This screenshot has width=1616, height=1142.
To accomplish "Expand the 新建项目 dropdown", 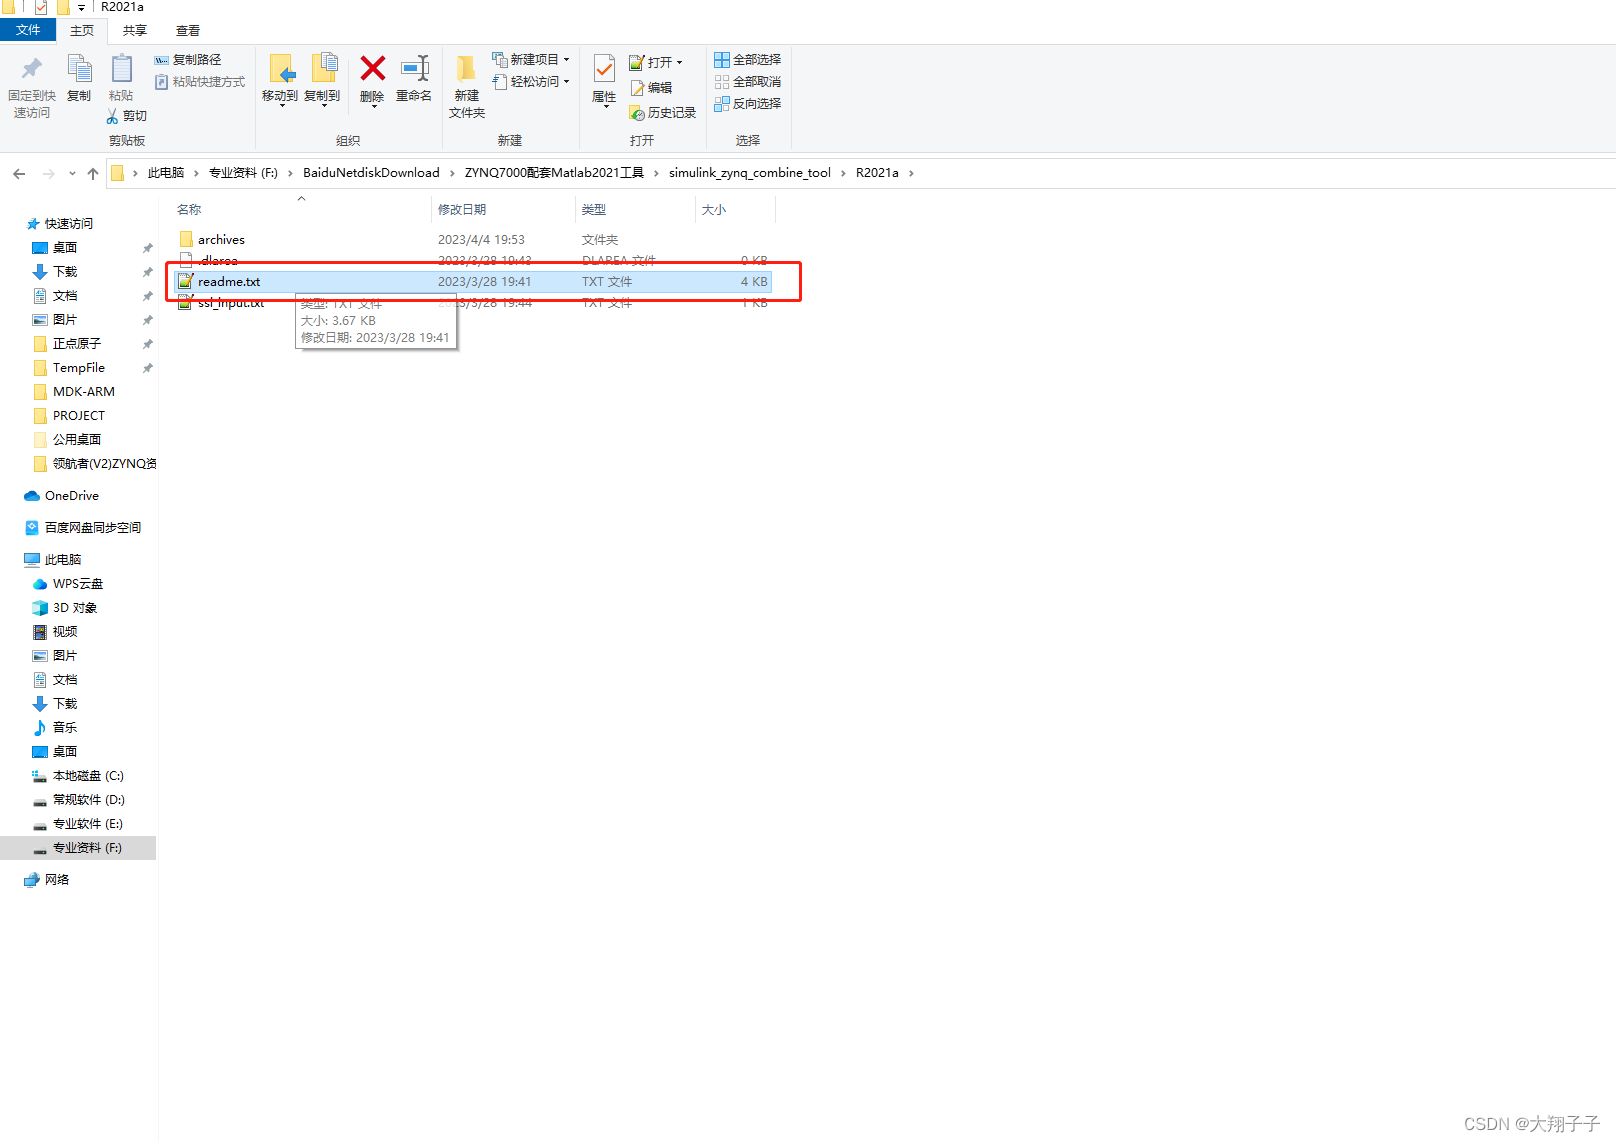I will tap(564, 58).
